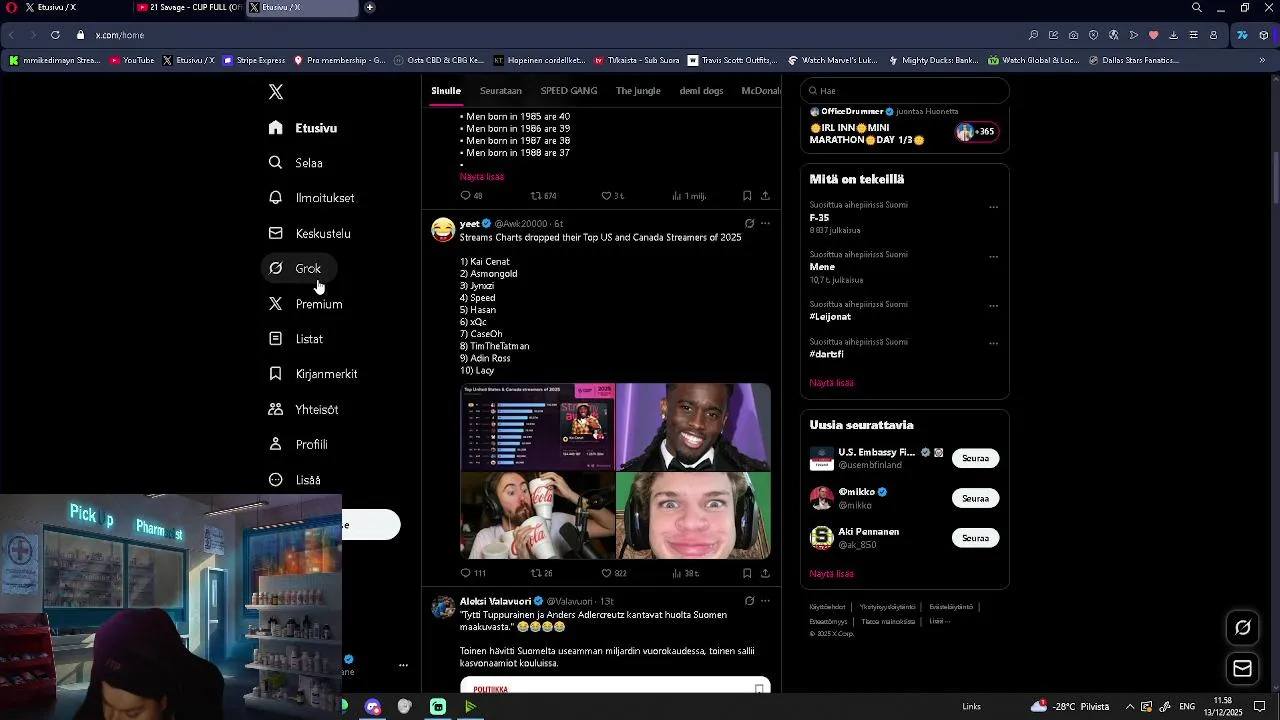Screen dimensions: 1280x720
Task: Open the streamers chart image
Action: point(537,426)
